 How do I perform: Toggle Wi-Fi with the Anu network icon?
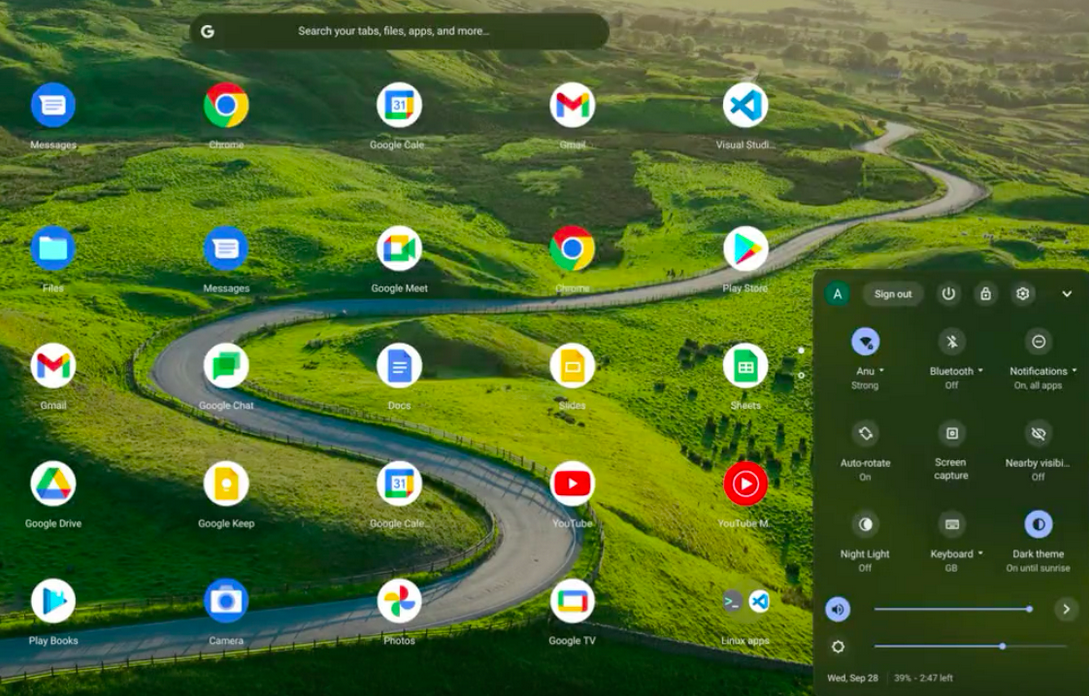(x=865, y=342)
